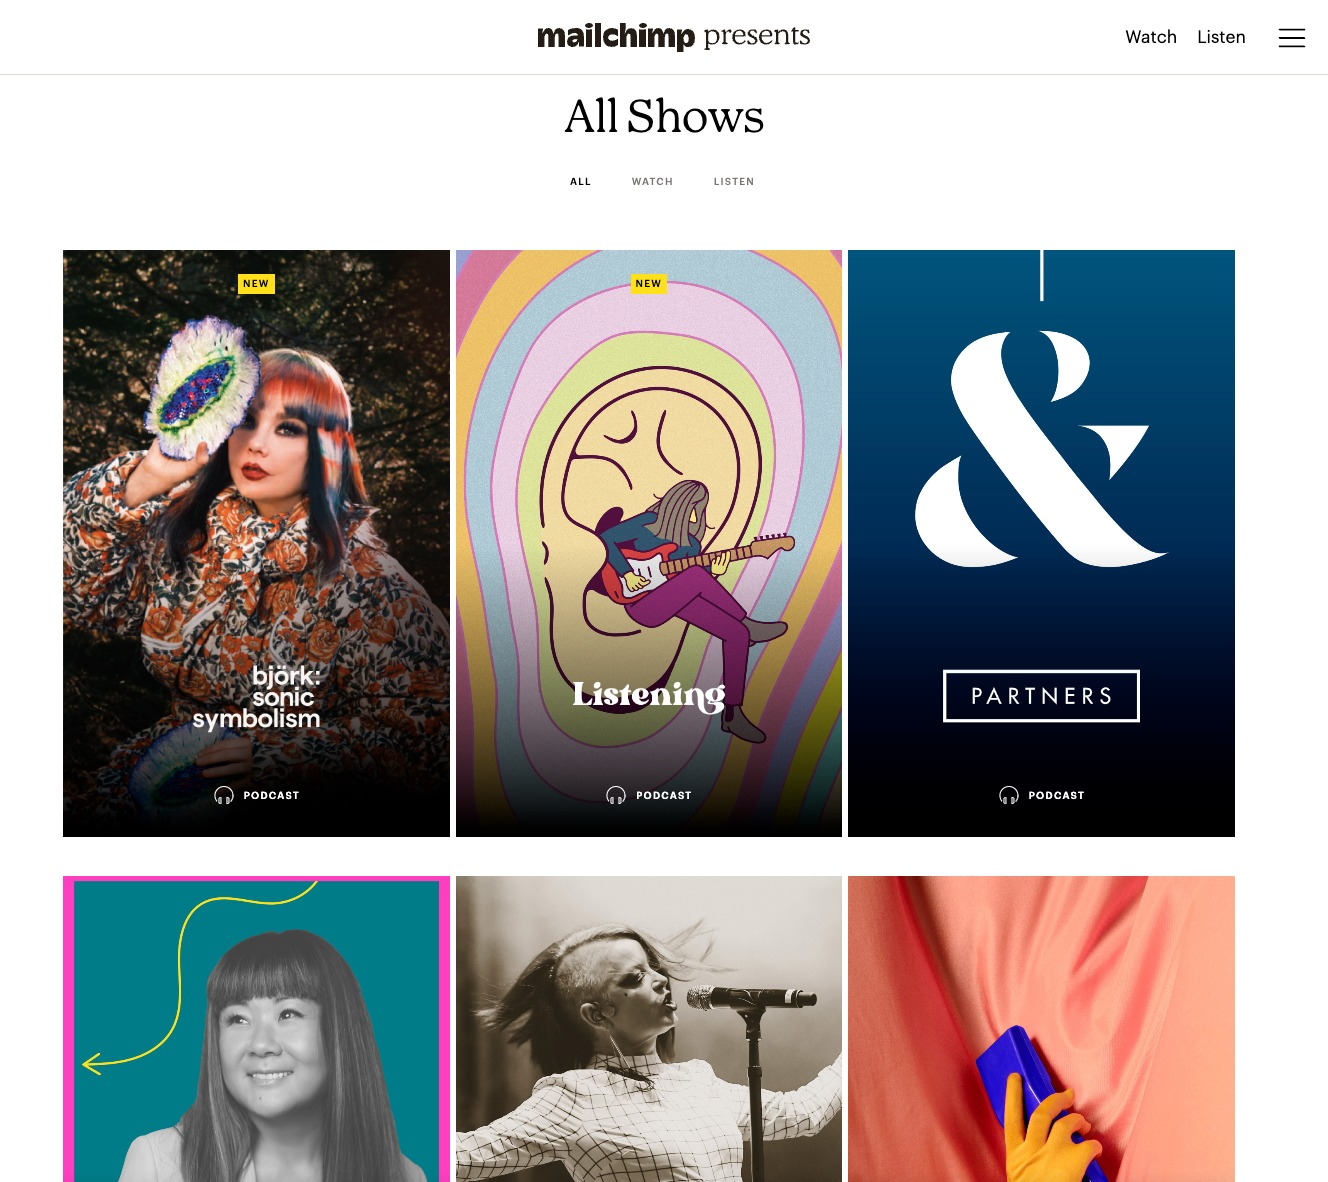Open the teal card with smiling woman
This screenshot has width=1328, height=1182.
tap(256, 1029)
